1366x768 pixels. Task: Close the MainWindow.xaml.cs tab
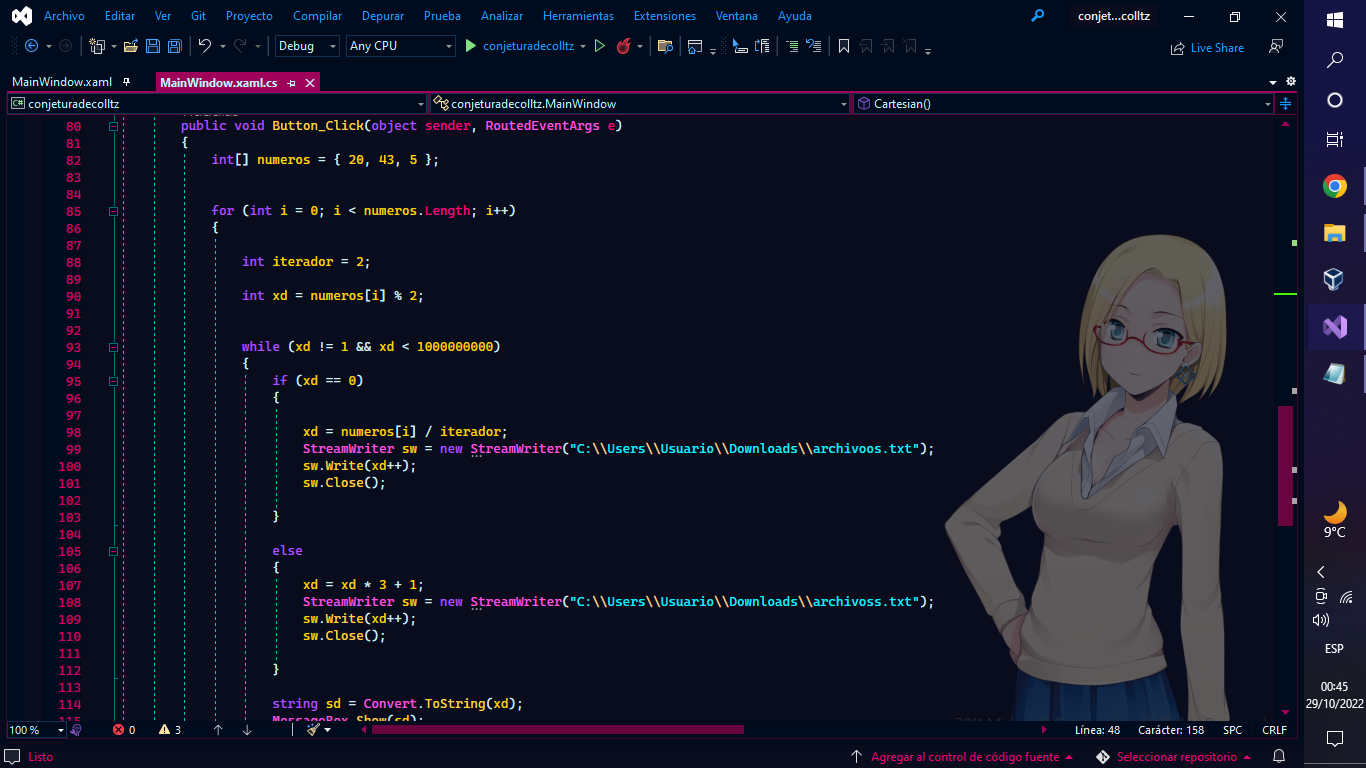(308, 83)
